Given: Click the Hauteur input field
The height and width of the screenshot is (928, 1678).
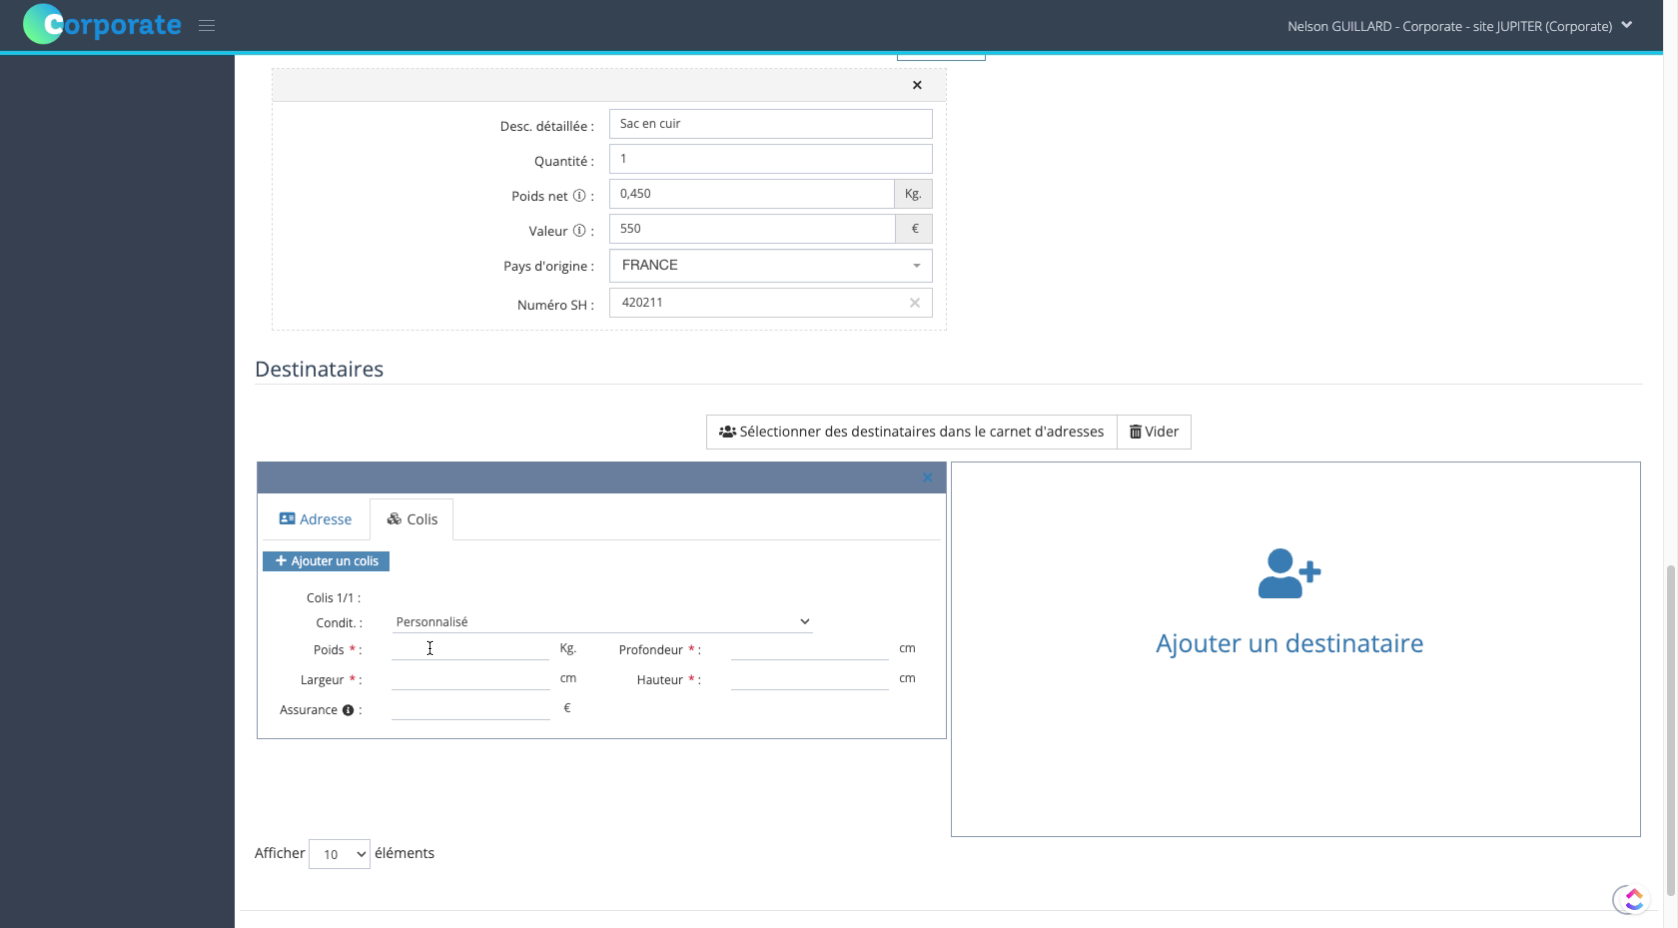Looking at the screenshot, I should point(809,679).
